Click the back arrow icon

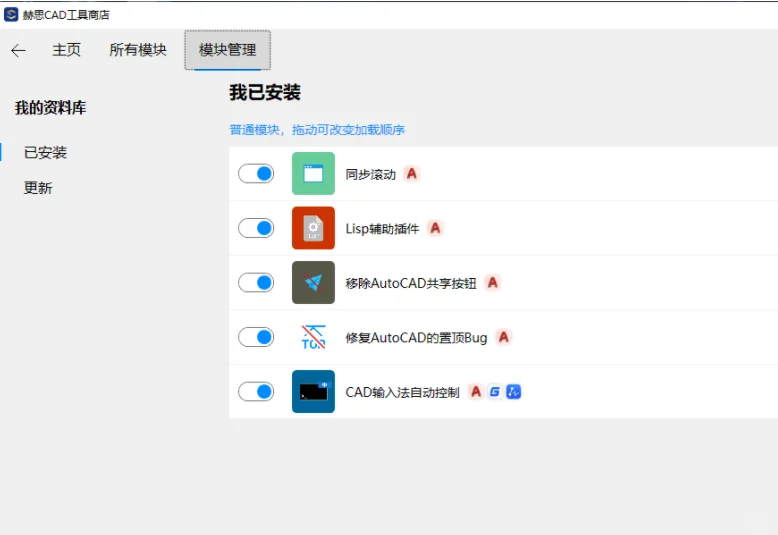pyautogui.click(x=18, y=50)
